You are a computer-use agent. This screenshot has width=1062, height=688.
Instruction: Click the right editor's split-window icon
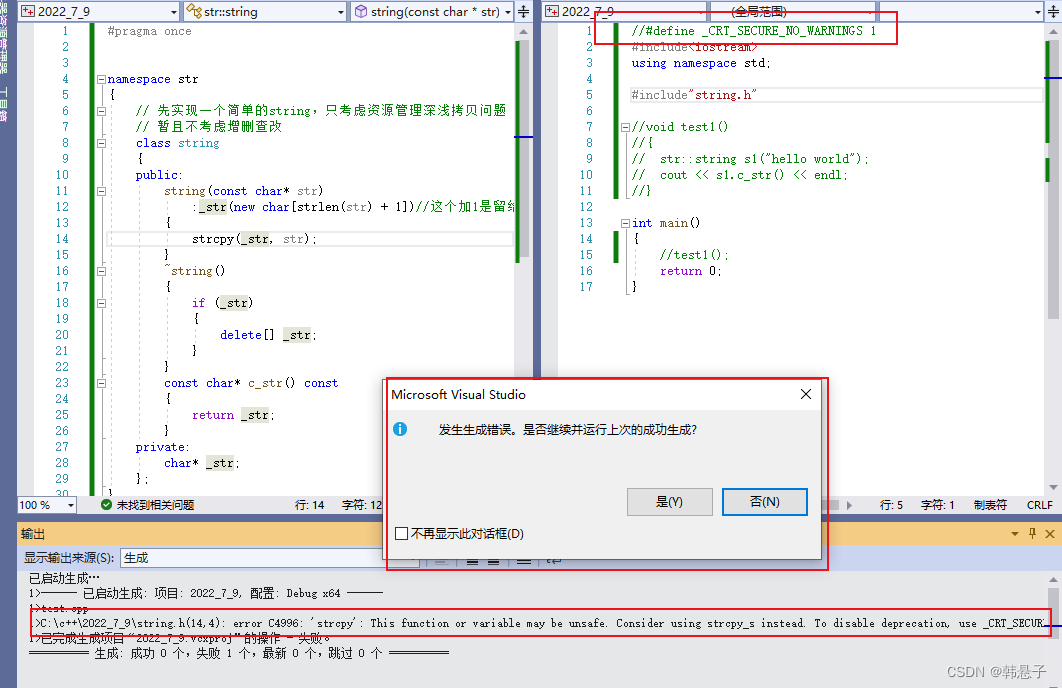[x=1053, y=12]
